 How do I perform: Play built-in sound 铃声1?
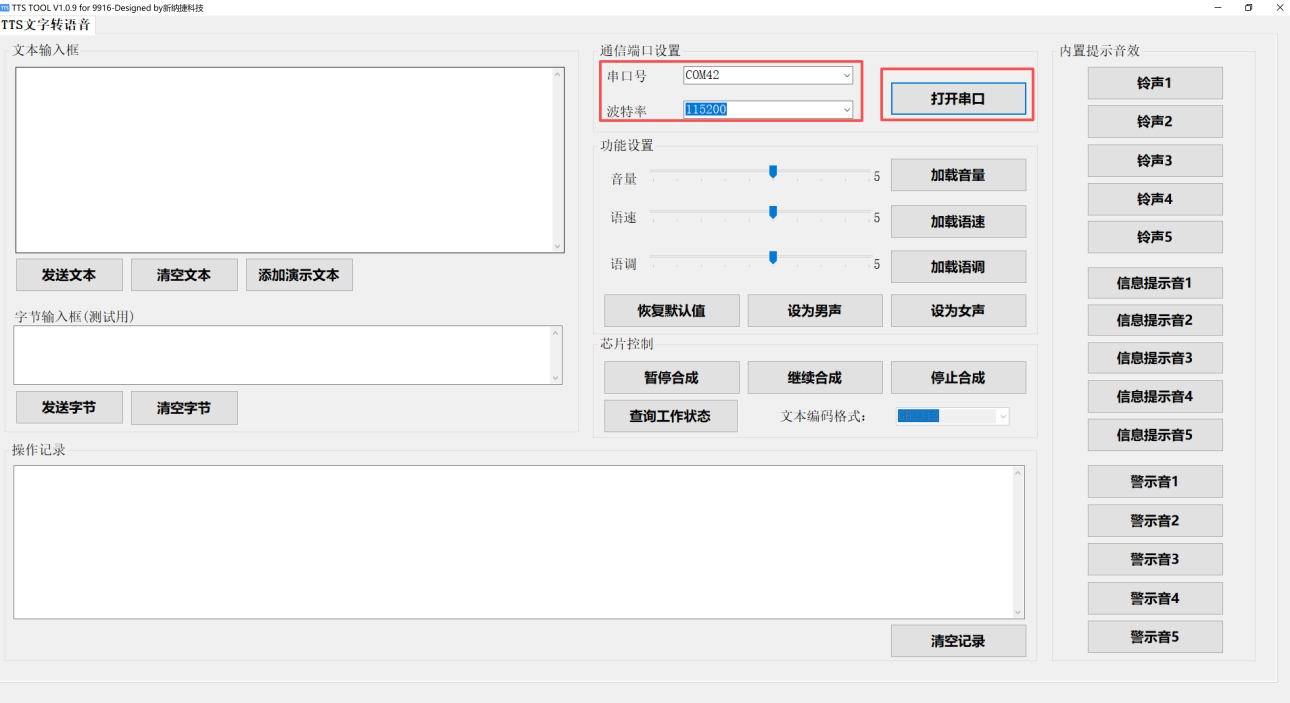click(1154, 83)
